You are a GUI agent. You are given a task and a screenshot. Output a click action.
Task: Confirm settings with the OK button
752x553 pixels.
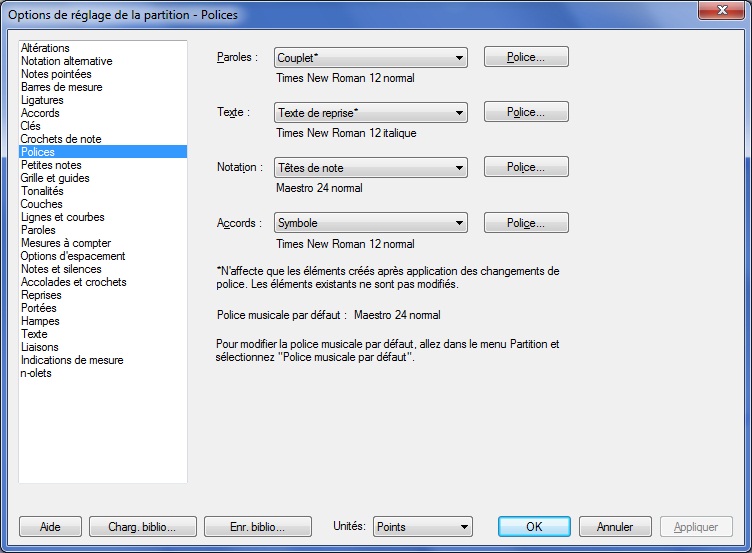point(534,527)
